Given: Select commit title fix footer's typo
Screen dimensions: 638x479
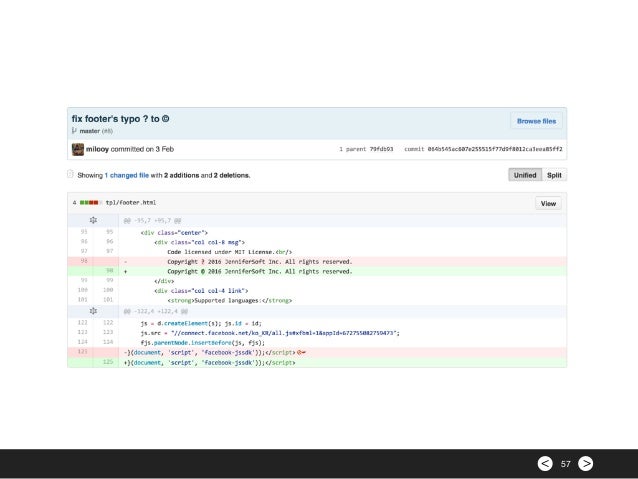Looking at the screenshot, I should click(x=120, y=119).
